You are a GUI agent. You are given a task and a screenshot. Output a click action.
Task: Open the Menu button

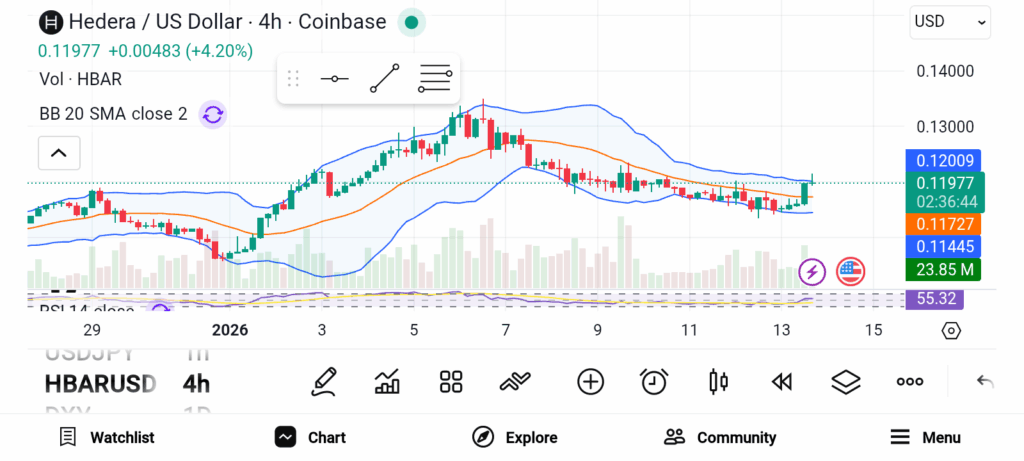[x=925, y=437]
